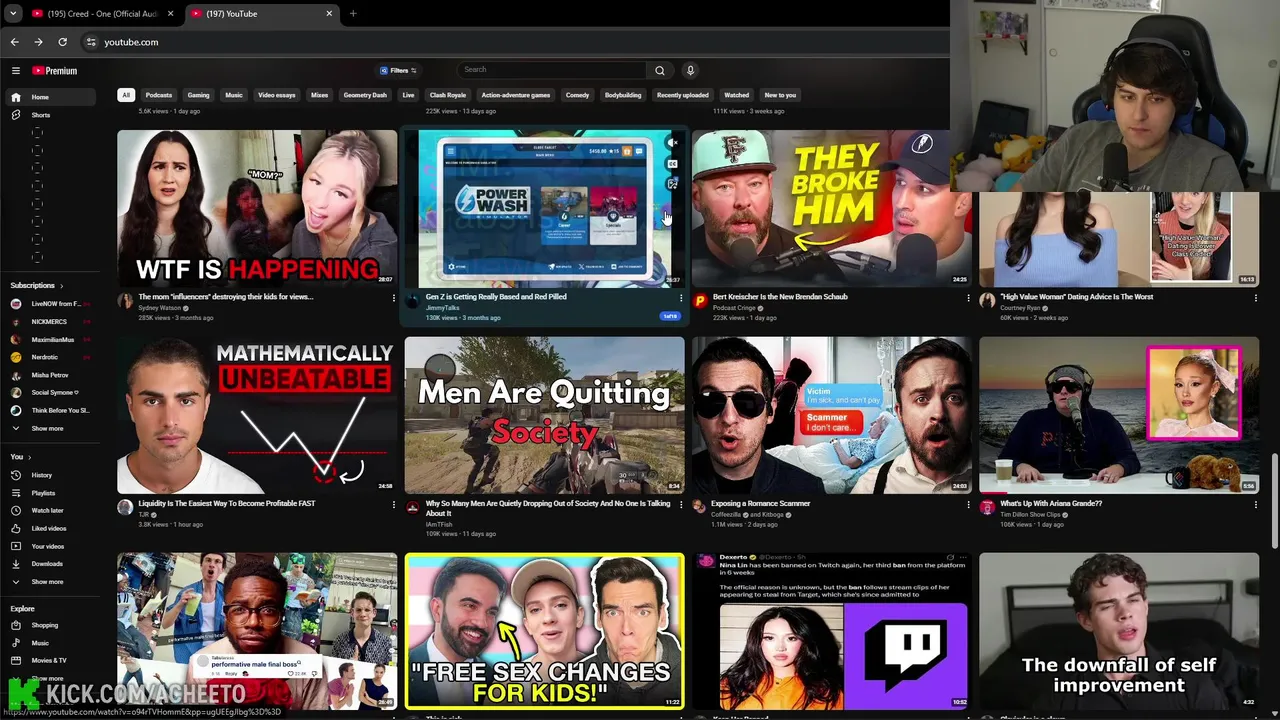Select the 'Podcasts' filter chip
Screen dimensions: 1280x720
pyautogui.click(x=158, y=95)
